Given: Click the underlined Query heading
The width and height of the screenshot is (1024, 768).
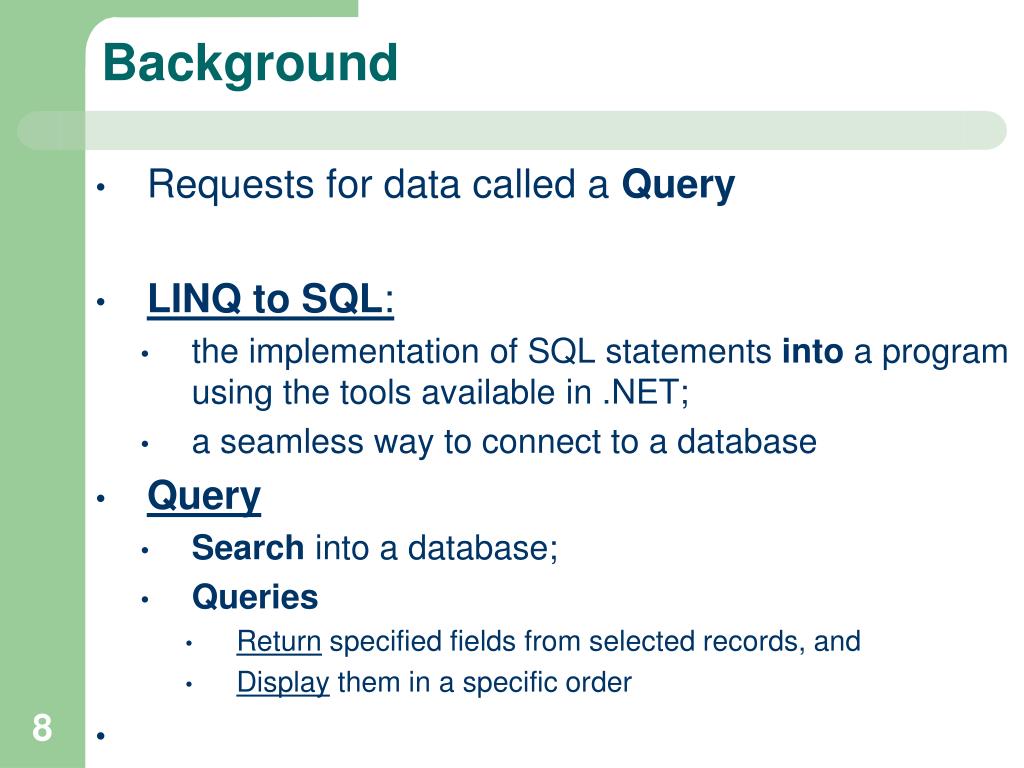Looking at the screenshot, I should [204, 498].
